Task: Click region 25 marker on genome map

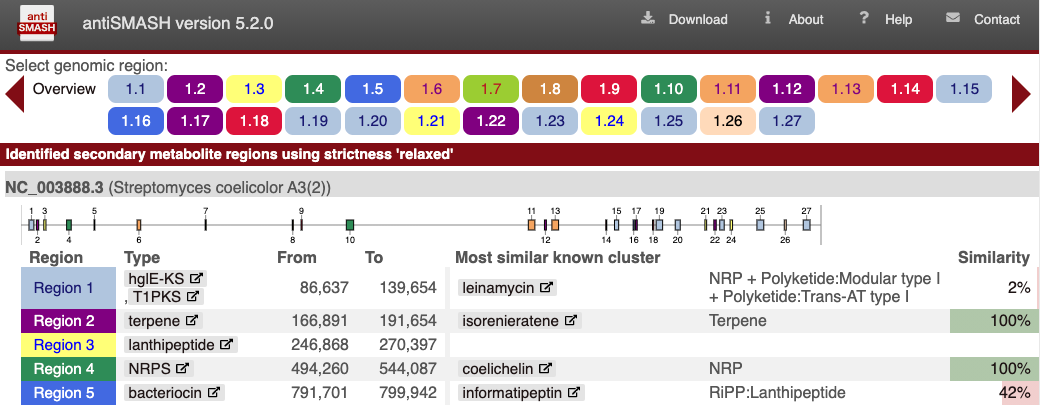Action: 760,225
